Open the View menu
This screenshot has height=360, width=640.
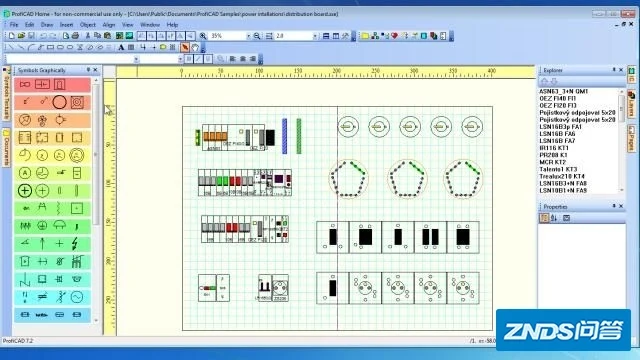[128, 25]
